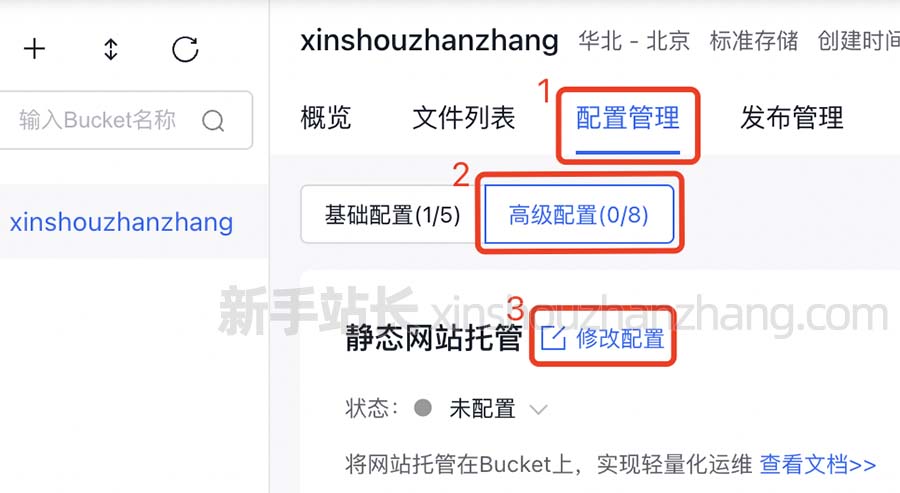Click the gray status dot next to 未配置
The height and width of the screenshot is (493, 900).
pos(423,408)
